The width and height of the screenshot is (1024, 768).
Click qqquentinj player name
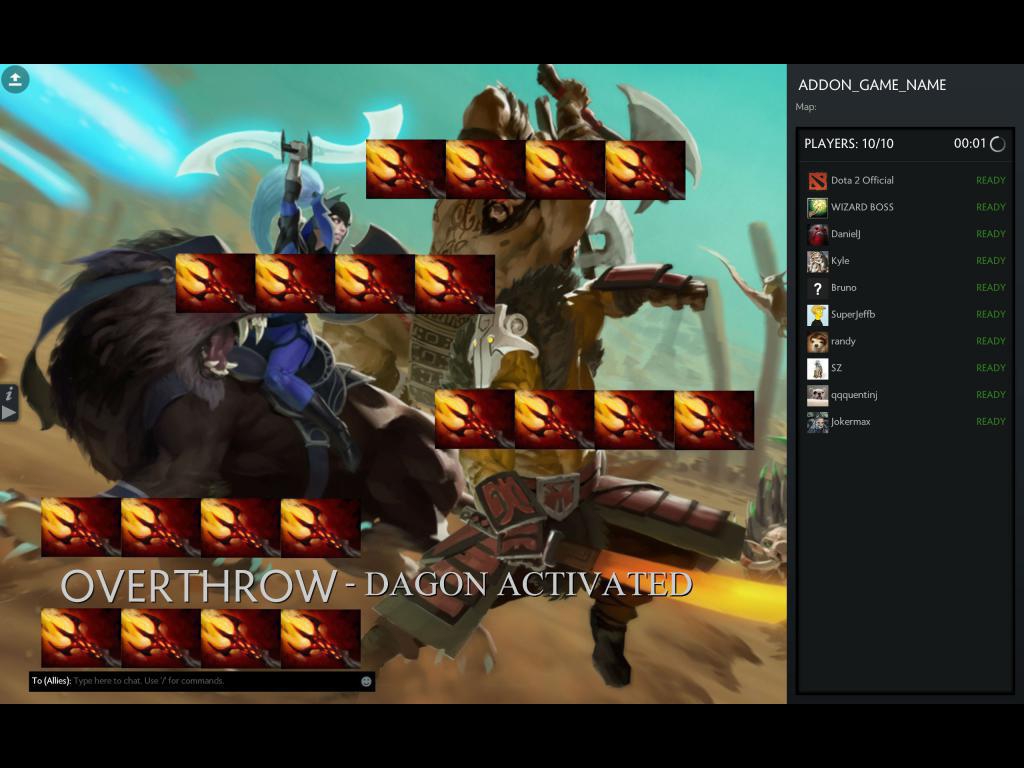854,395
